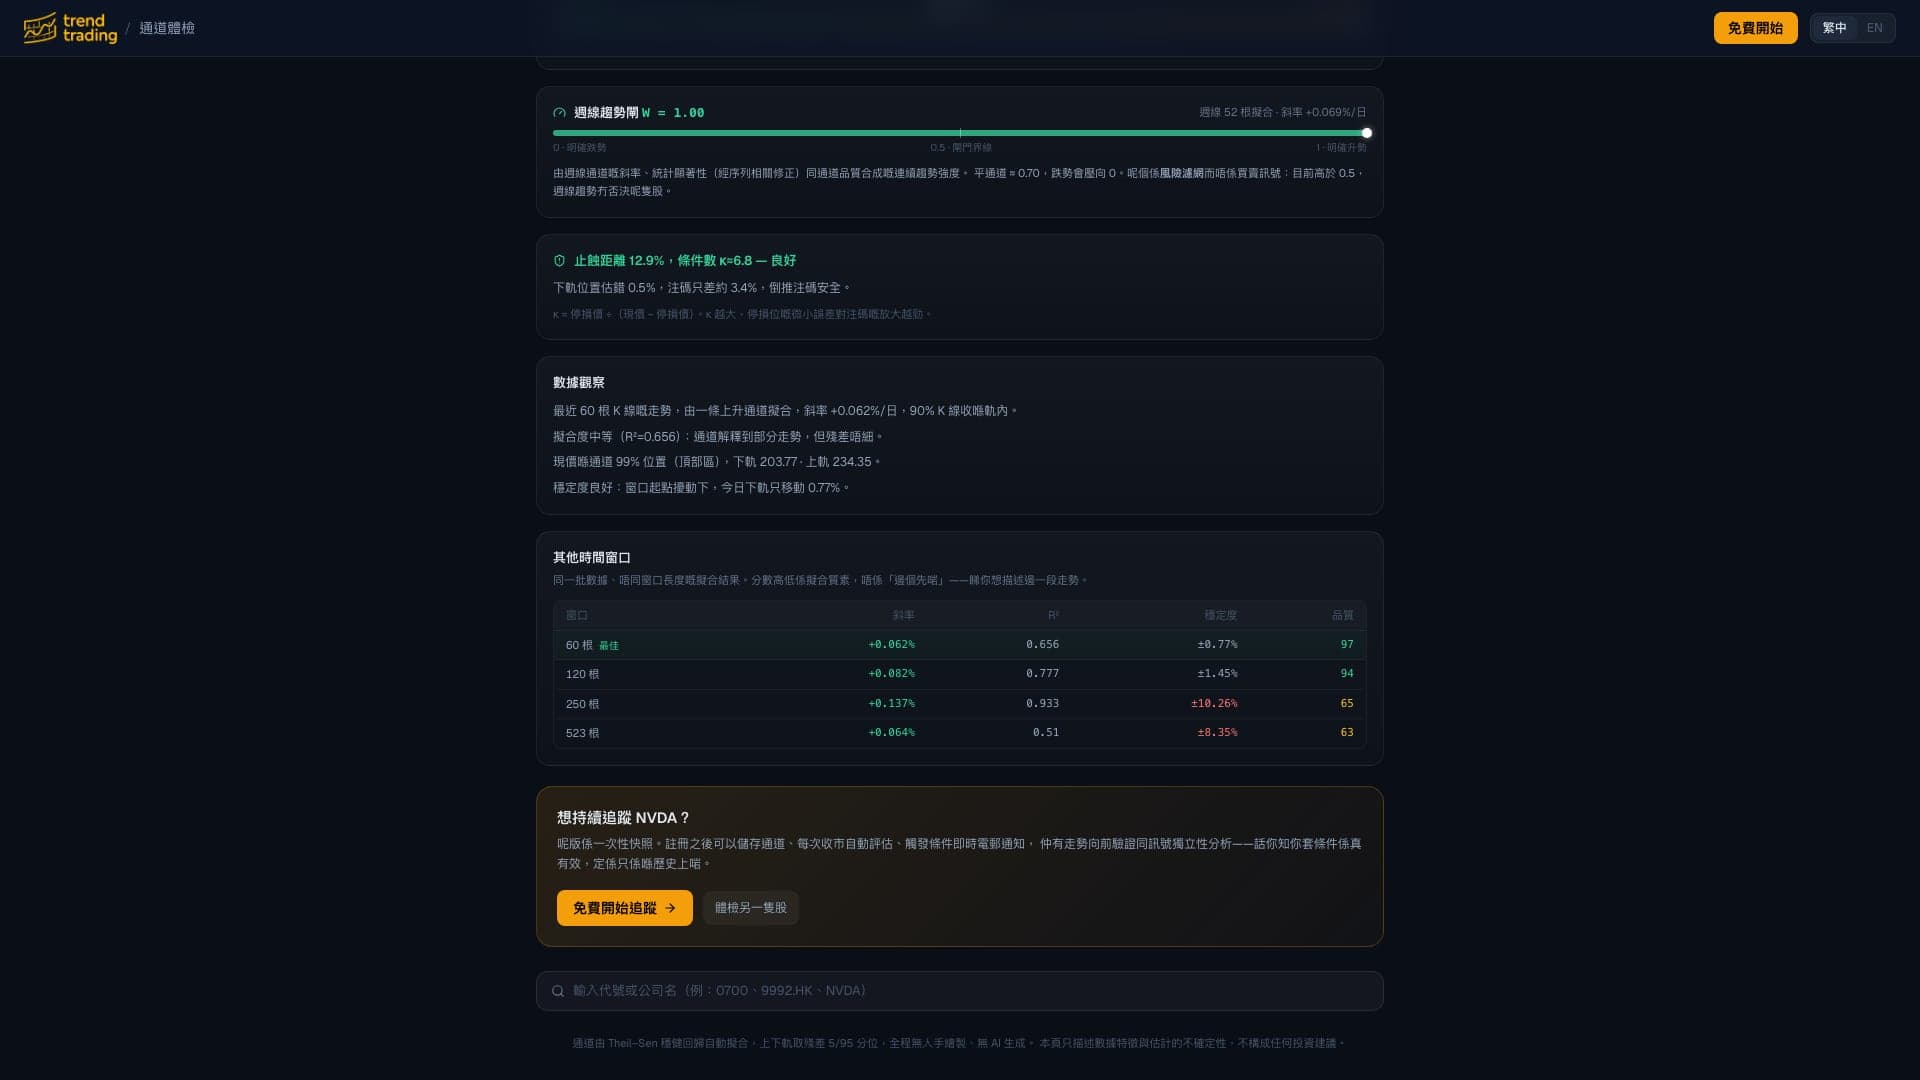Image resolution: width=1920 pixels, height=1080 pixels.
Task: Select the 250 根 window row
Action: point(959,704)
